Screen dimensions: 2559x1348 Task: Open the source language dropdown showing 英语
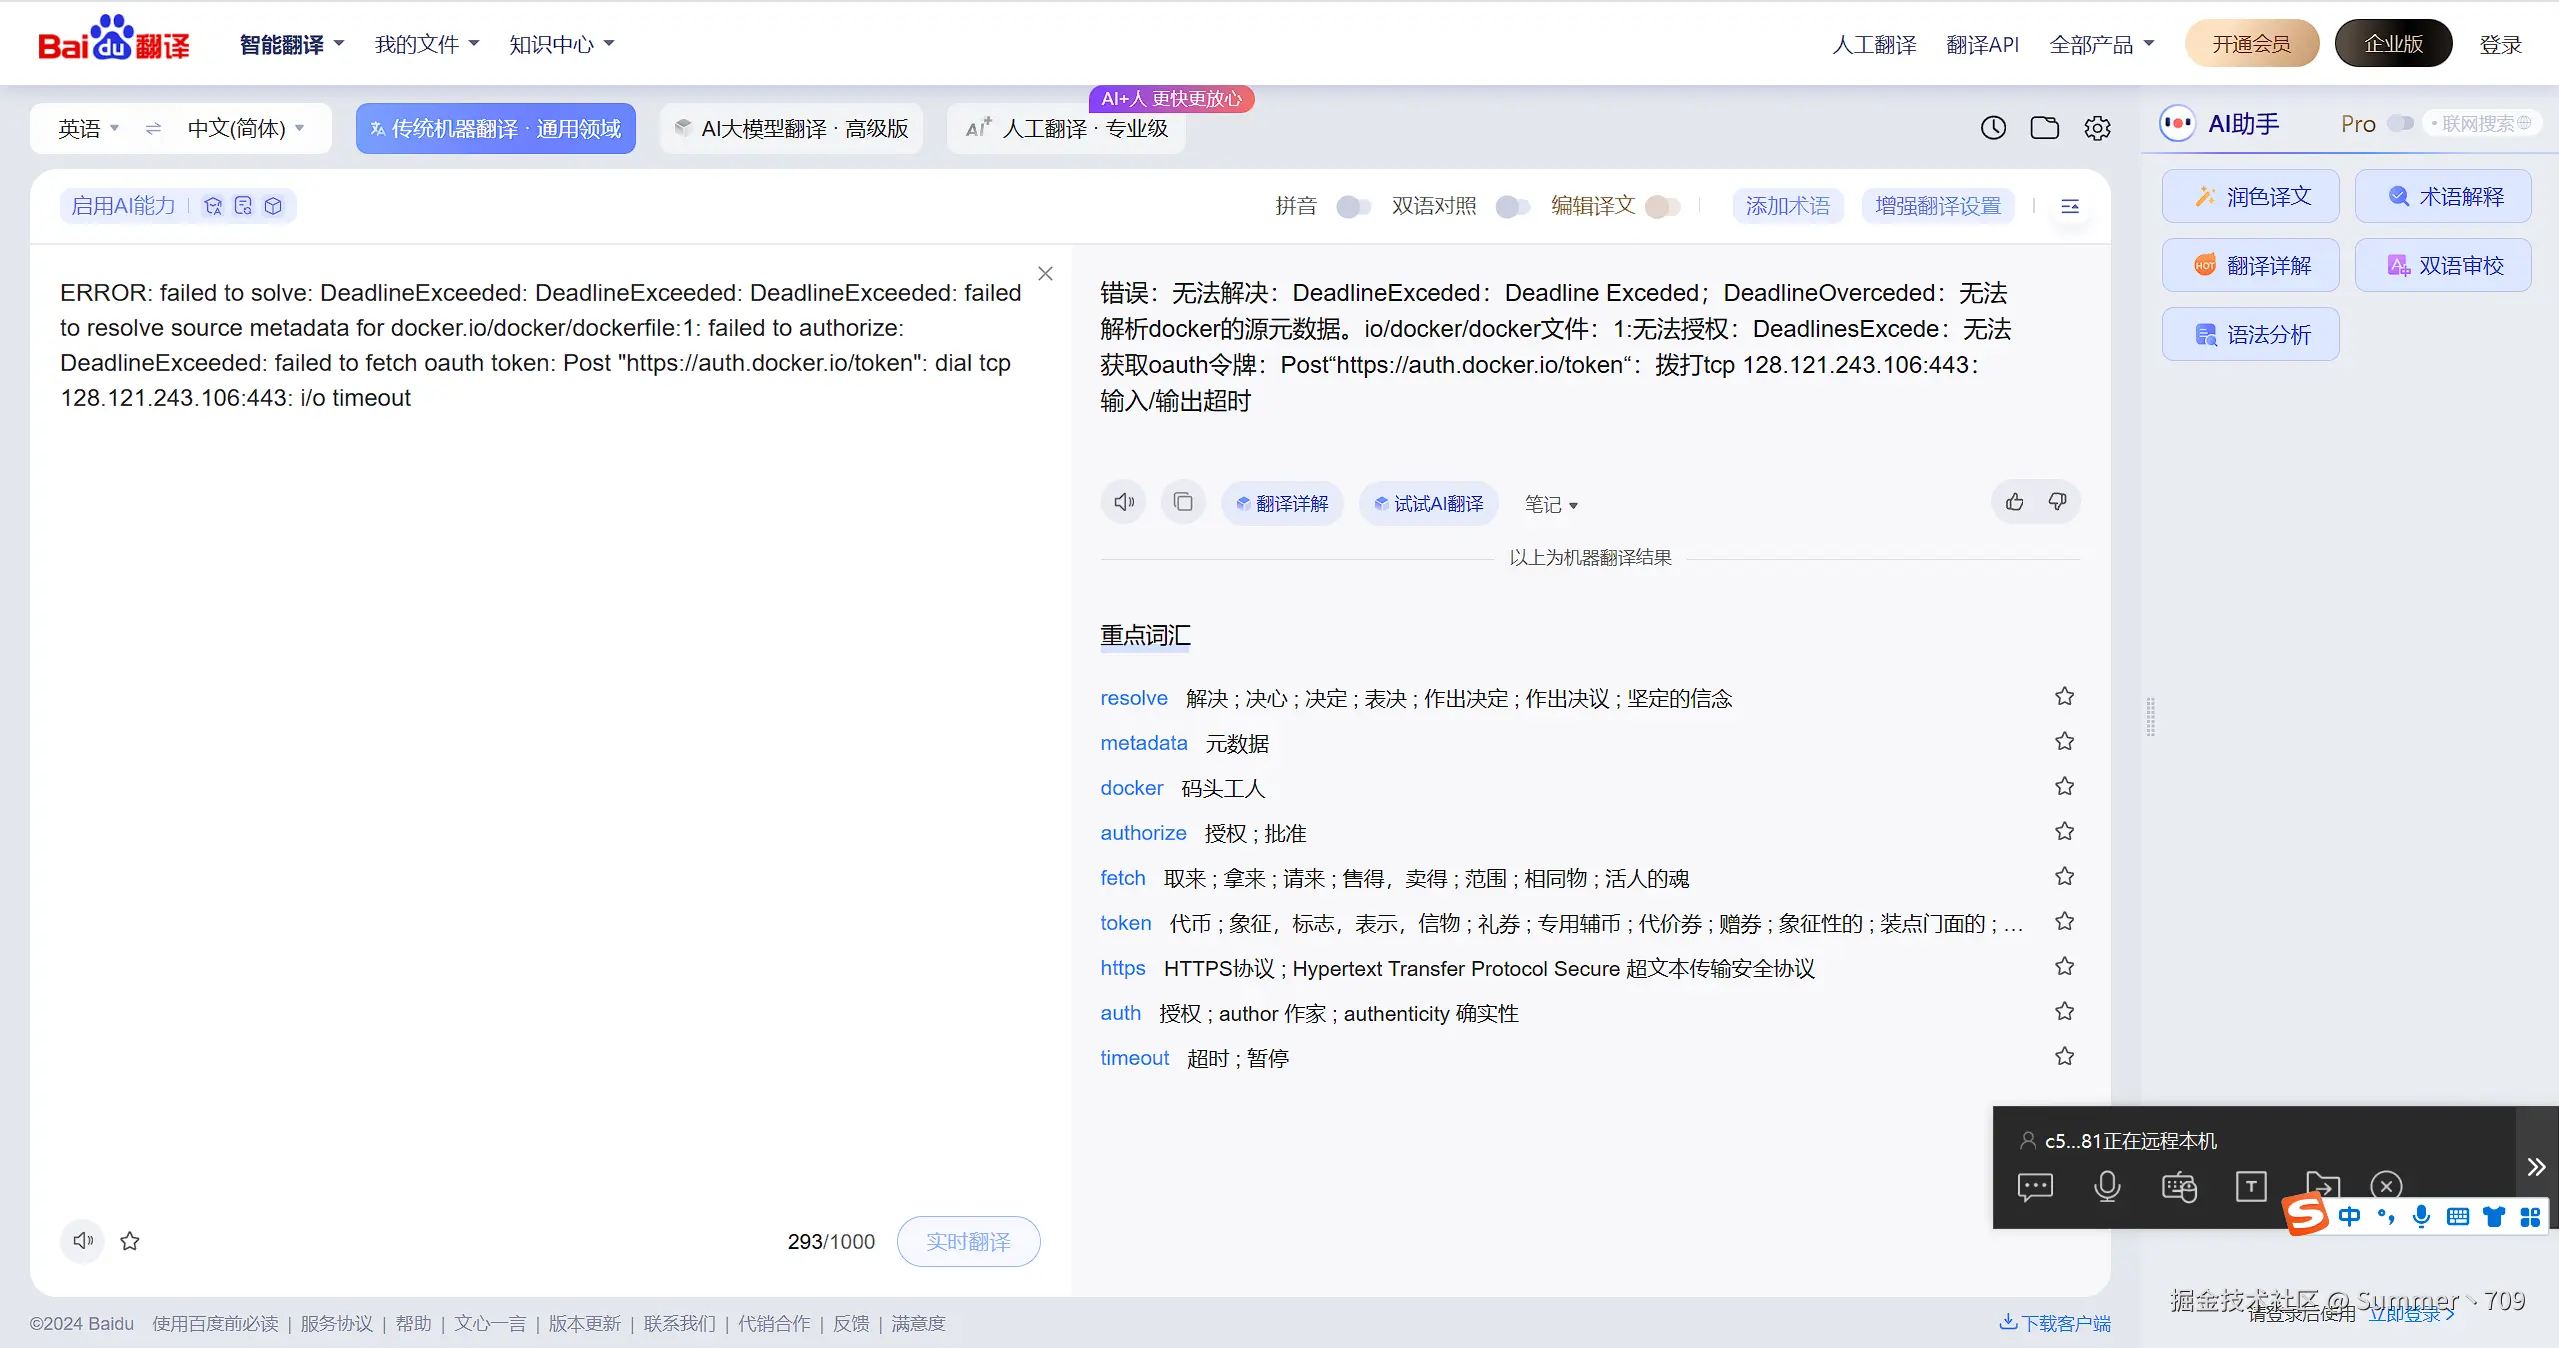(86, 128)
